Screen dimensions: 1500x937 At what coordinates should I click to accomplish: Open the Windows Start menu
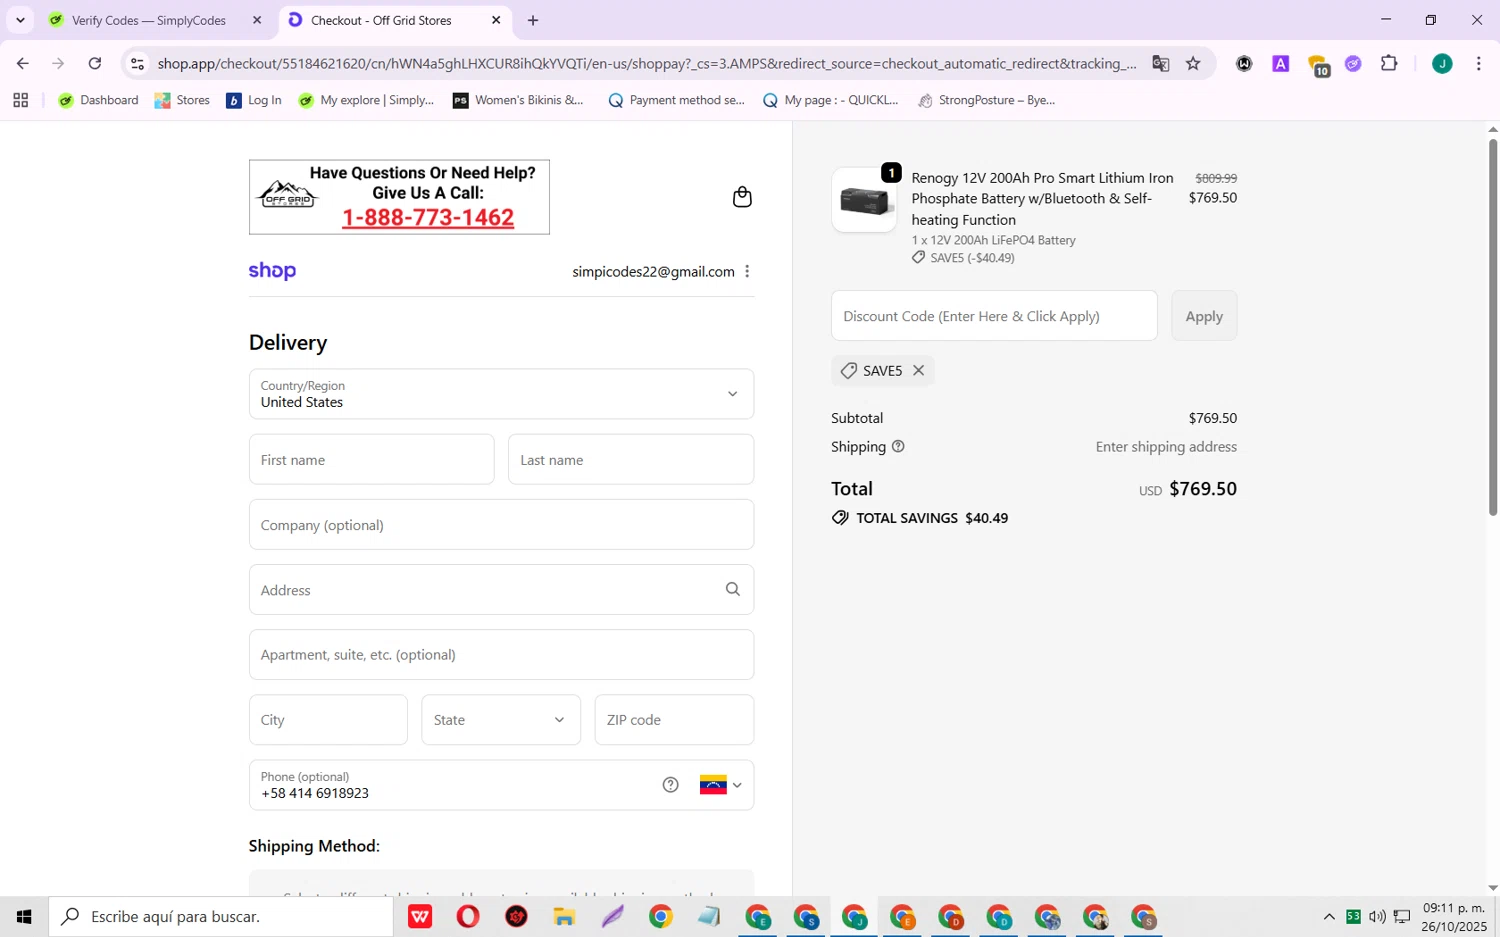point(24,916)
